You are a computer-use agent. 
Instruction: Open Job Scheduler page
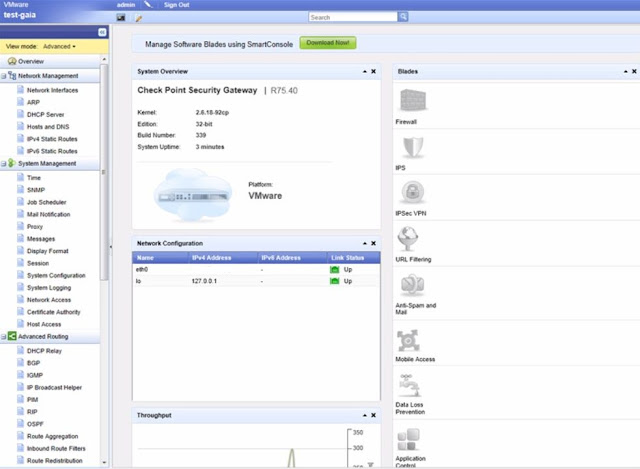(47, 202)
